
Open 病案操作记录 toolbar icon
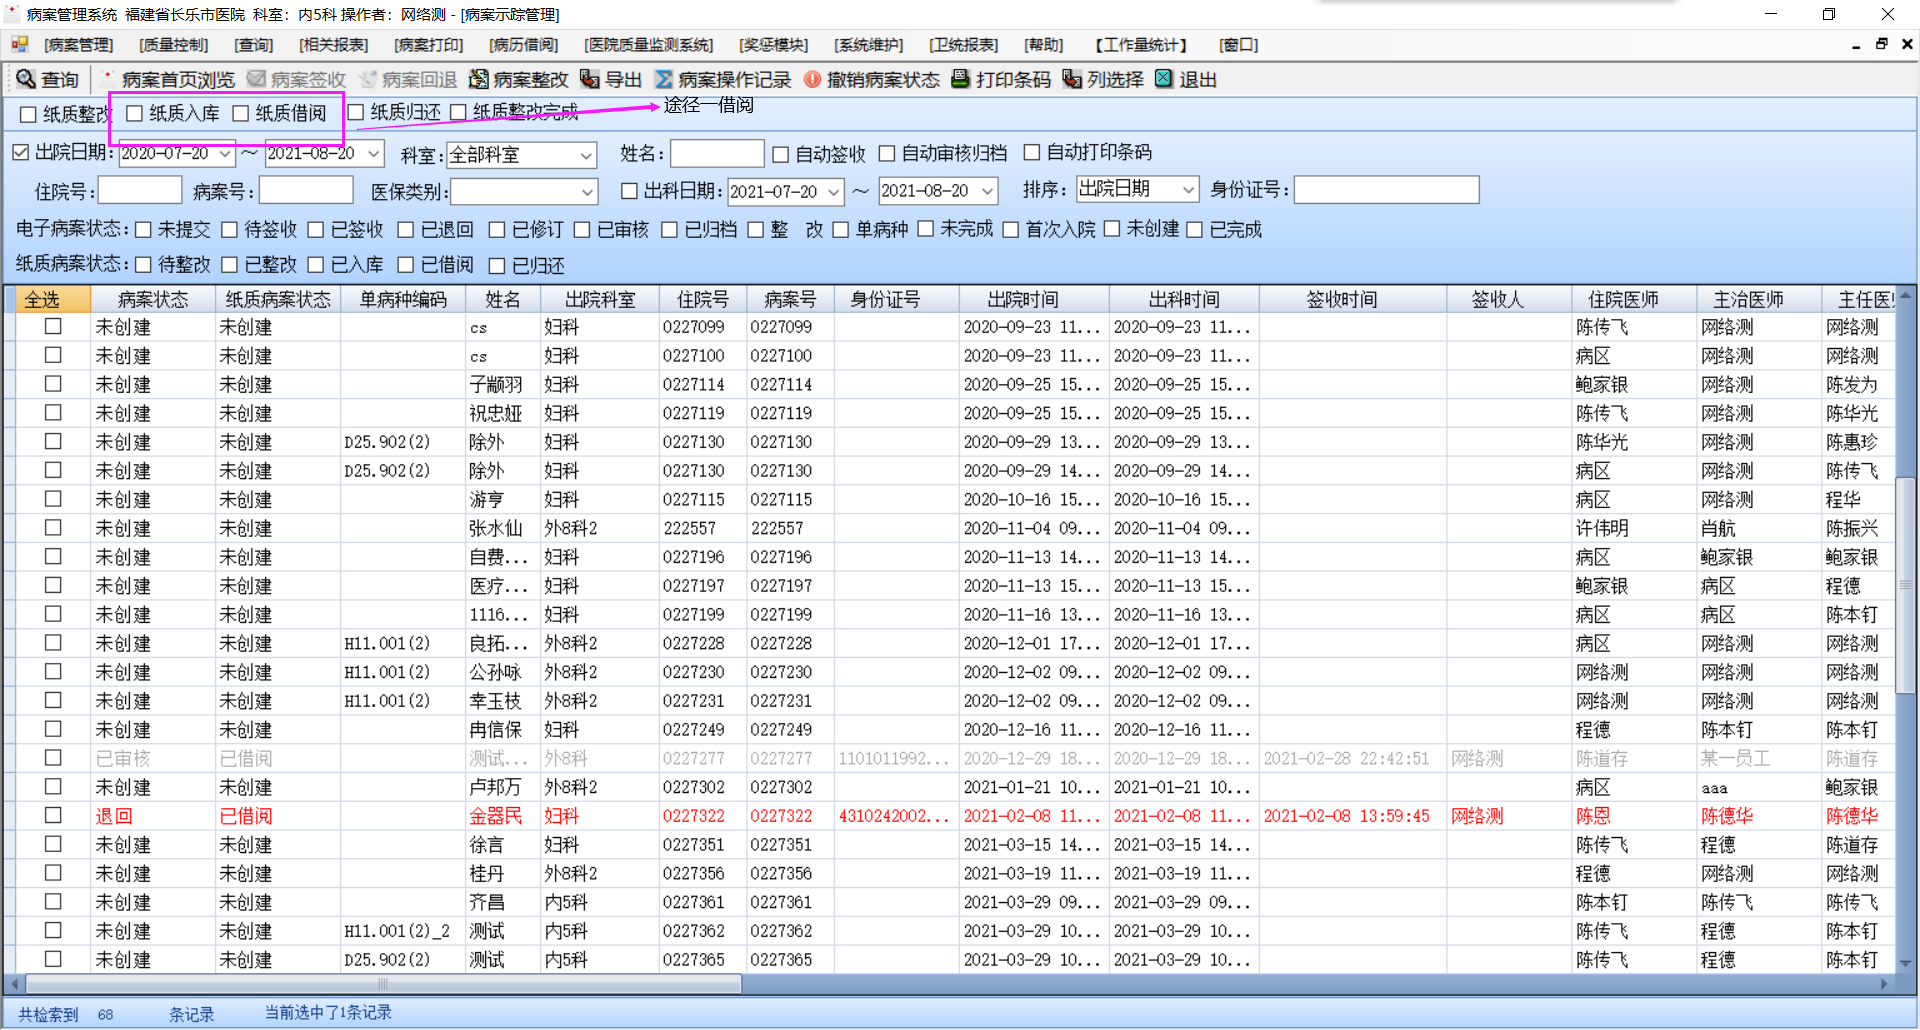click(x=664, y=79)
